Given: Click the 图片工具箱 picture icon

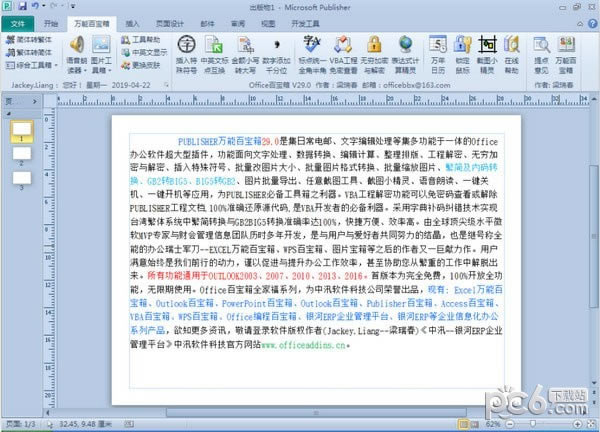Looking at the screenshot, I should pyautogui.click(x=101, y=45).
